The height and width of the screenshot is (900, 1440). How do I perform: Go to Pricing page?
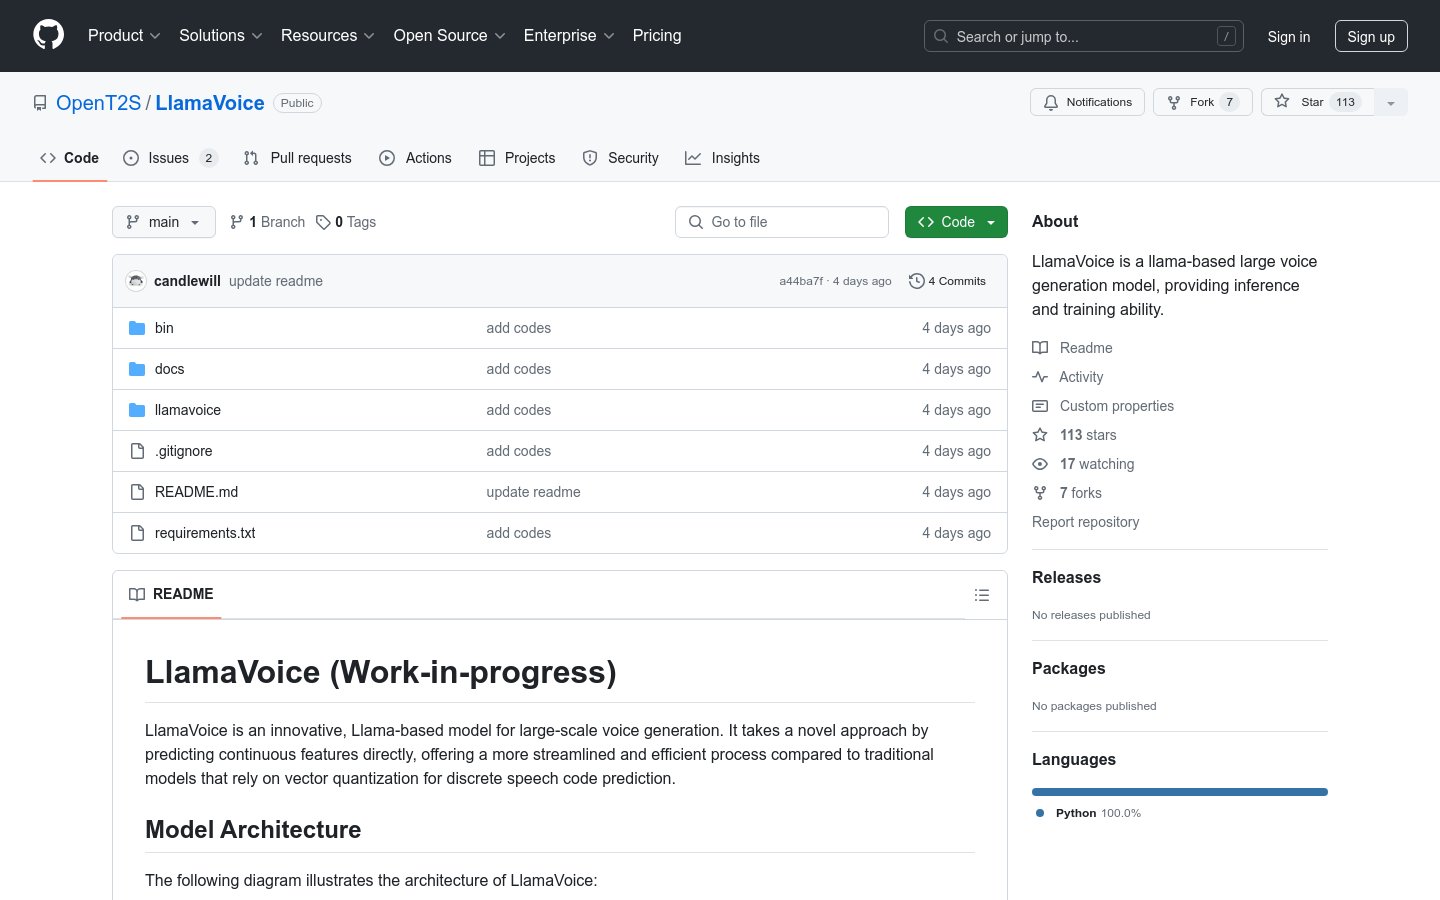click(657, 35)
